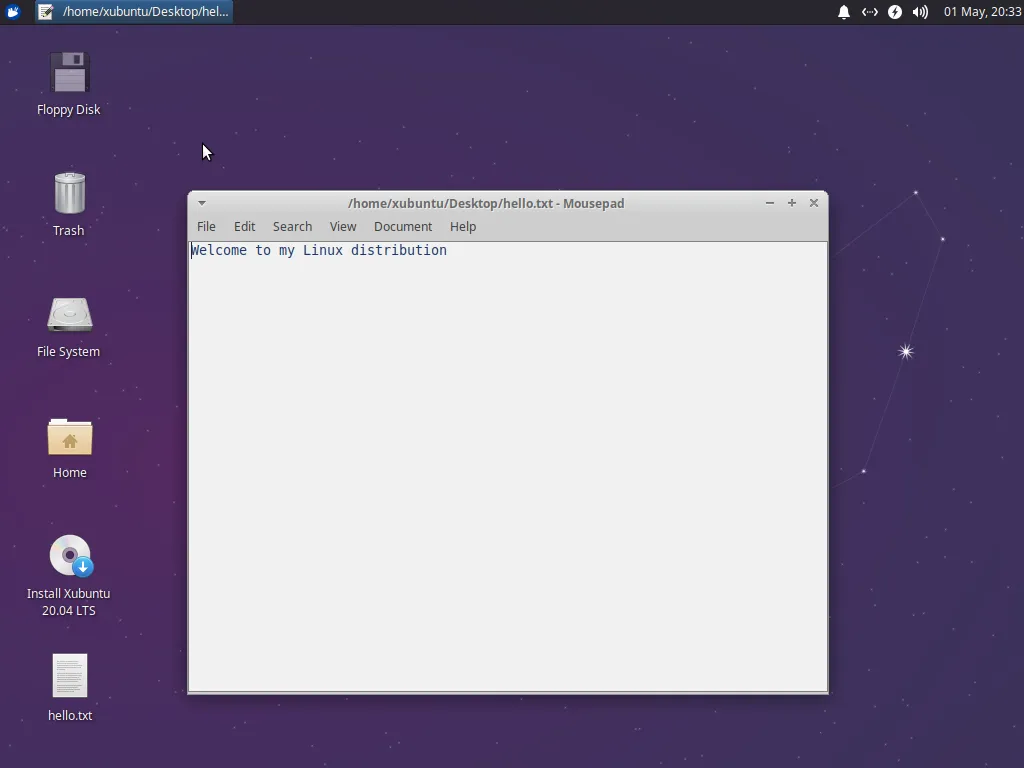The image size is (1024, 768).
Task: Click the word 'Linux' in the text
Action: [323, 250]
